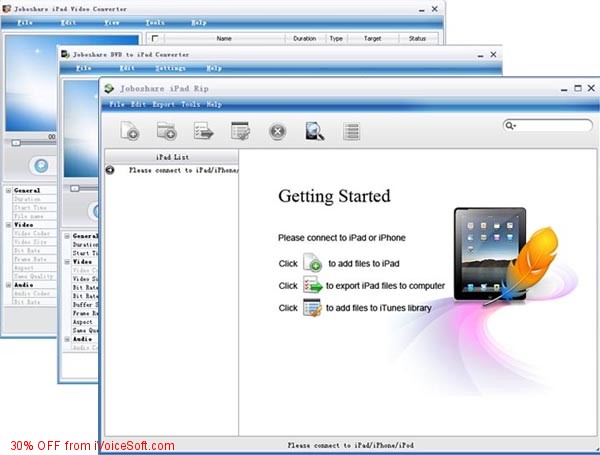
Task: Click the magnifier search files toolbar icon
Action: pyautogui.click(x=315, y=131)
